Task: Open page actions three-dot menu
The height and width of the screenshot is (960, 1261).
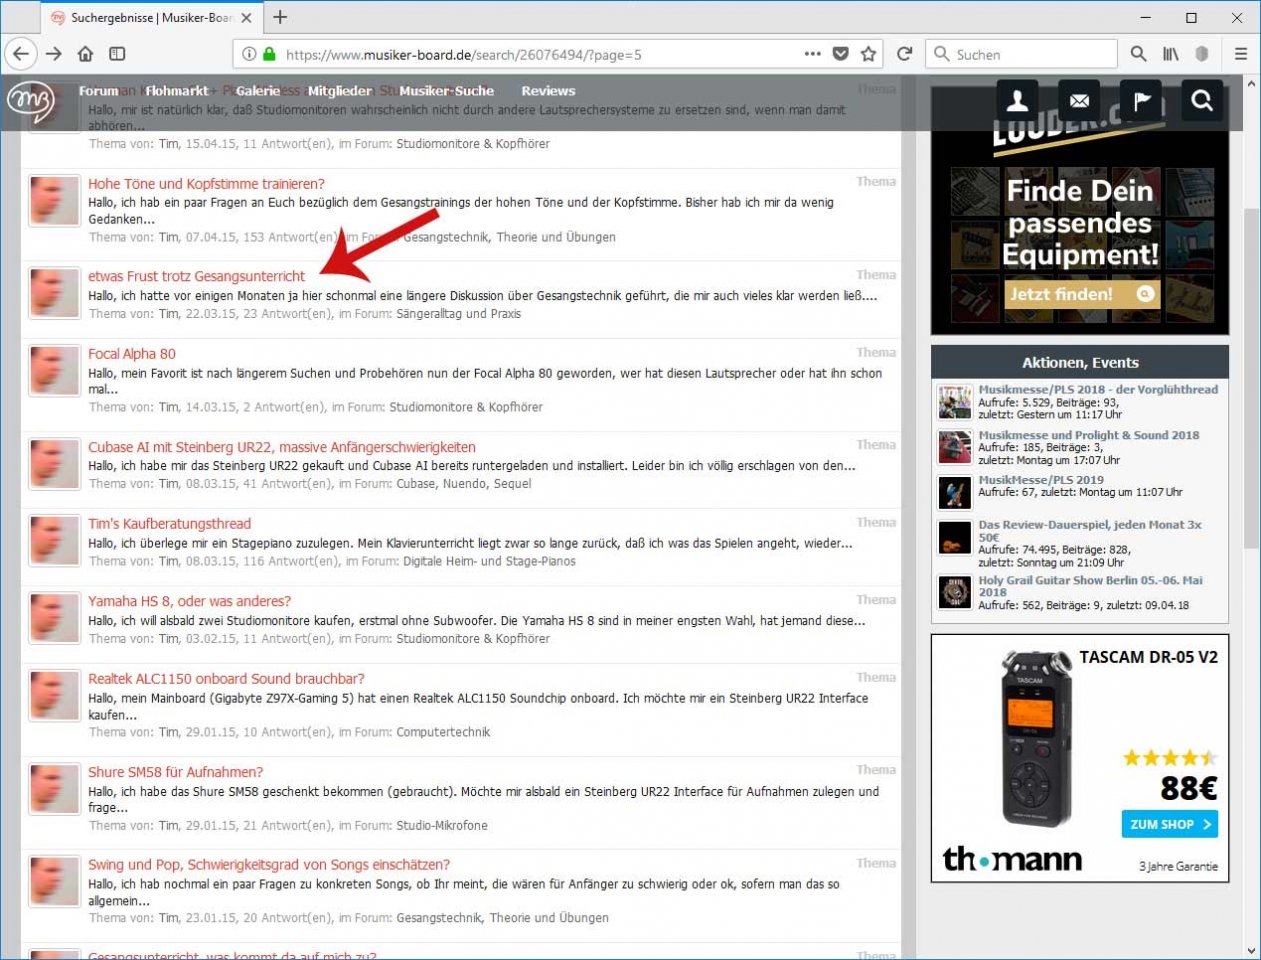Action: (x=813, y=54)
